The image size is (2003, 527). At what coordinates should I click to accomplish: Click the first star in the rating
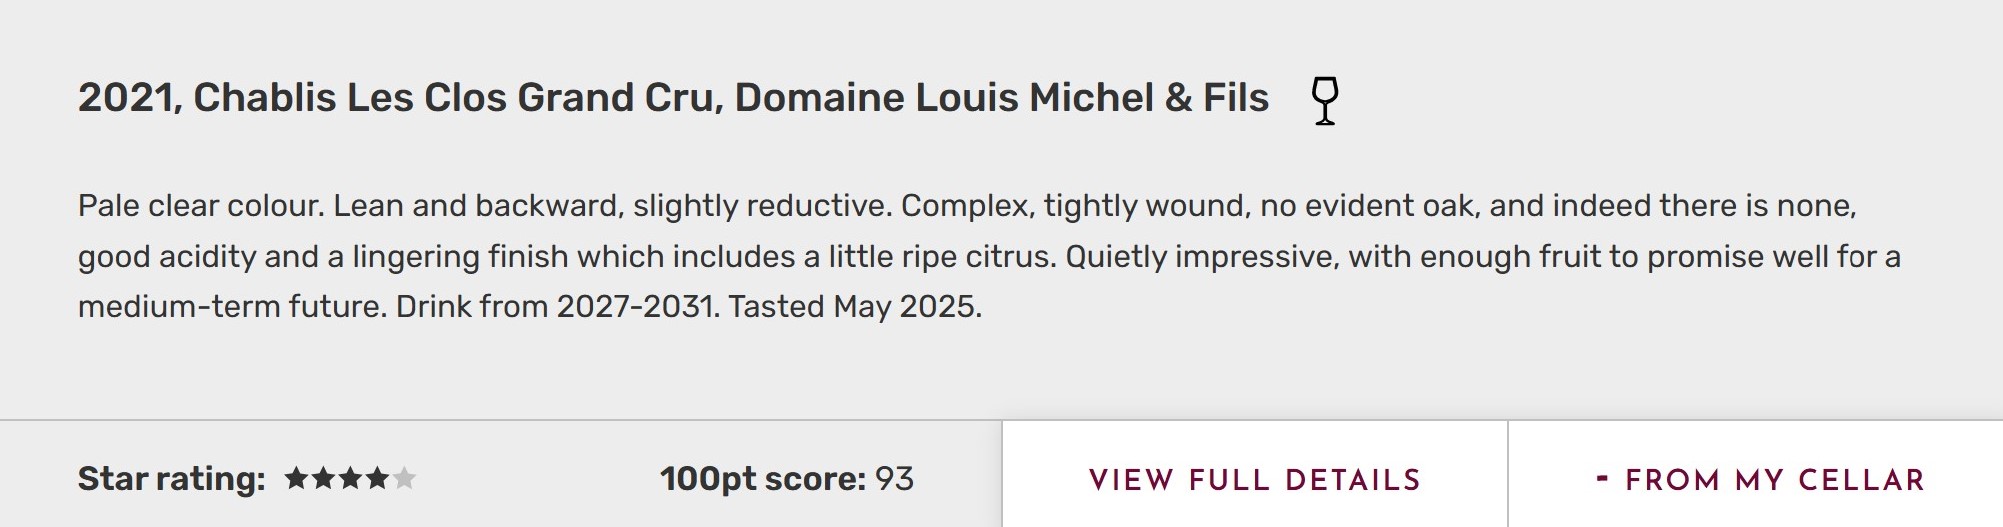point(296,479)
